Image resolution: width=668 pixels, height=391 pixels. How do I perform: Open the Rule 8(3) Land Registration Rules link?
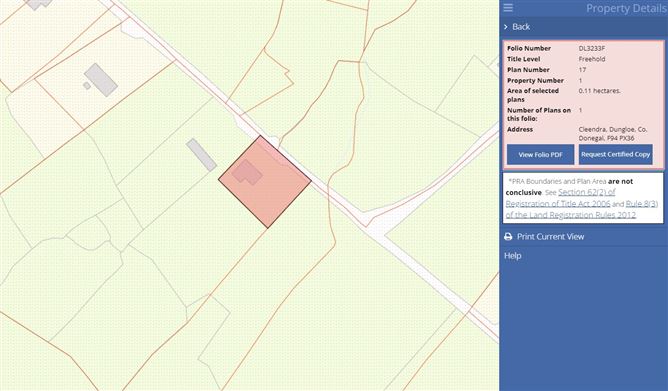click(x=582, y=209)
